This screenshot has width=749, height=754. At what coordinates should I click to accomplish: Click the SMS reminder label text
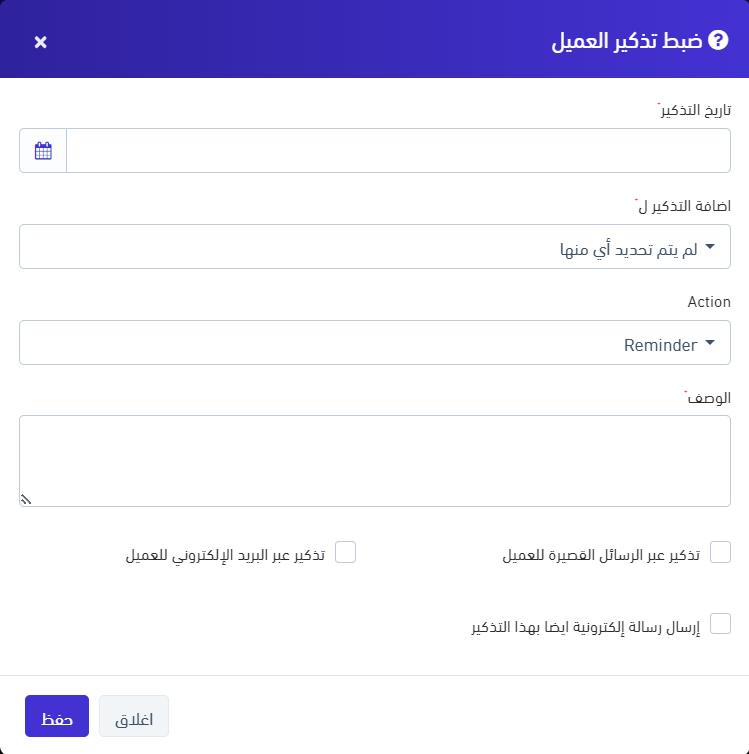pyautogui.click(x=600, y=555)
